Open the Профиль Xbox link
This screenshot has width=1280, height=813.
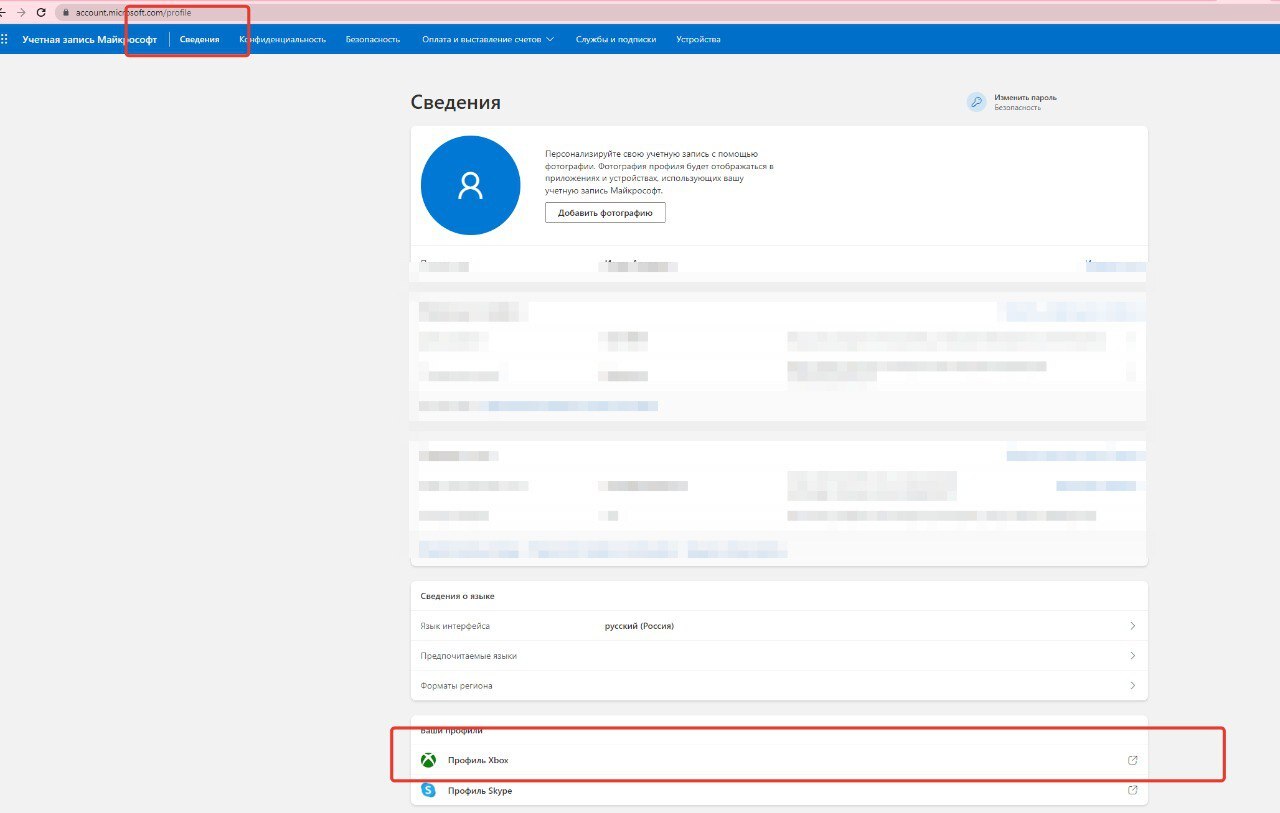[x=478, y=761]
